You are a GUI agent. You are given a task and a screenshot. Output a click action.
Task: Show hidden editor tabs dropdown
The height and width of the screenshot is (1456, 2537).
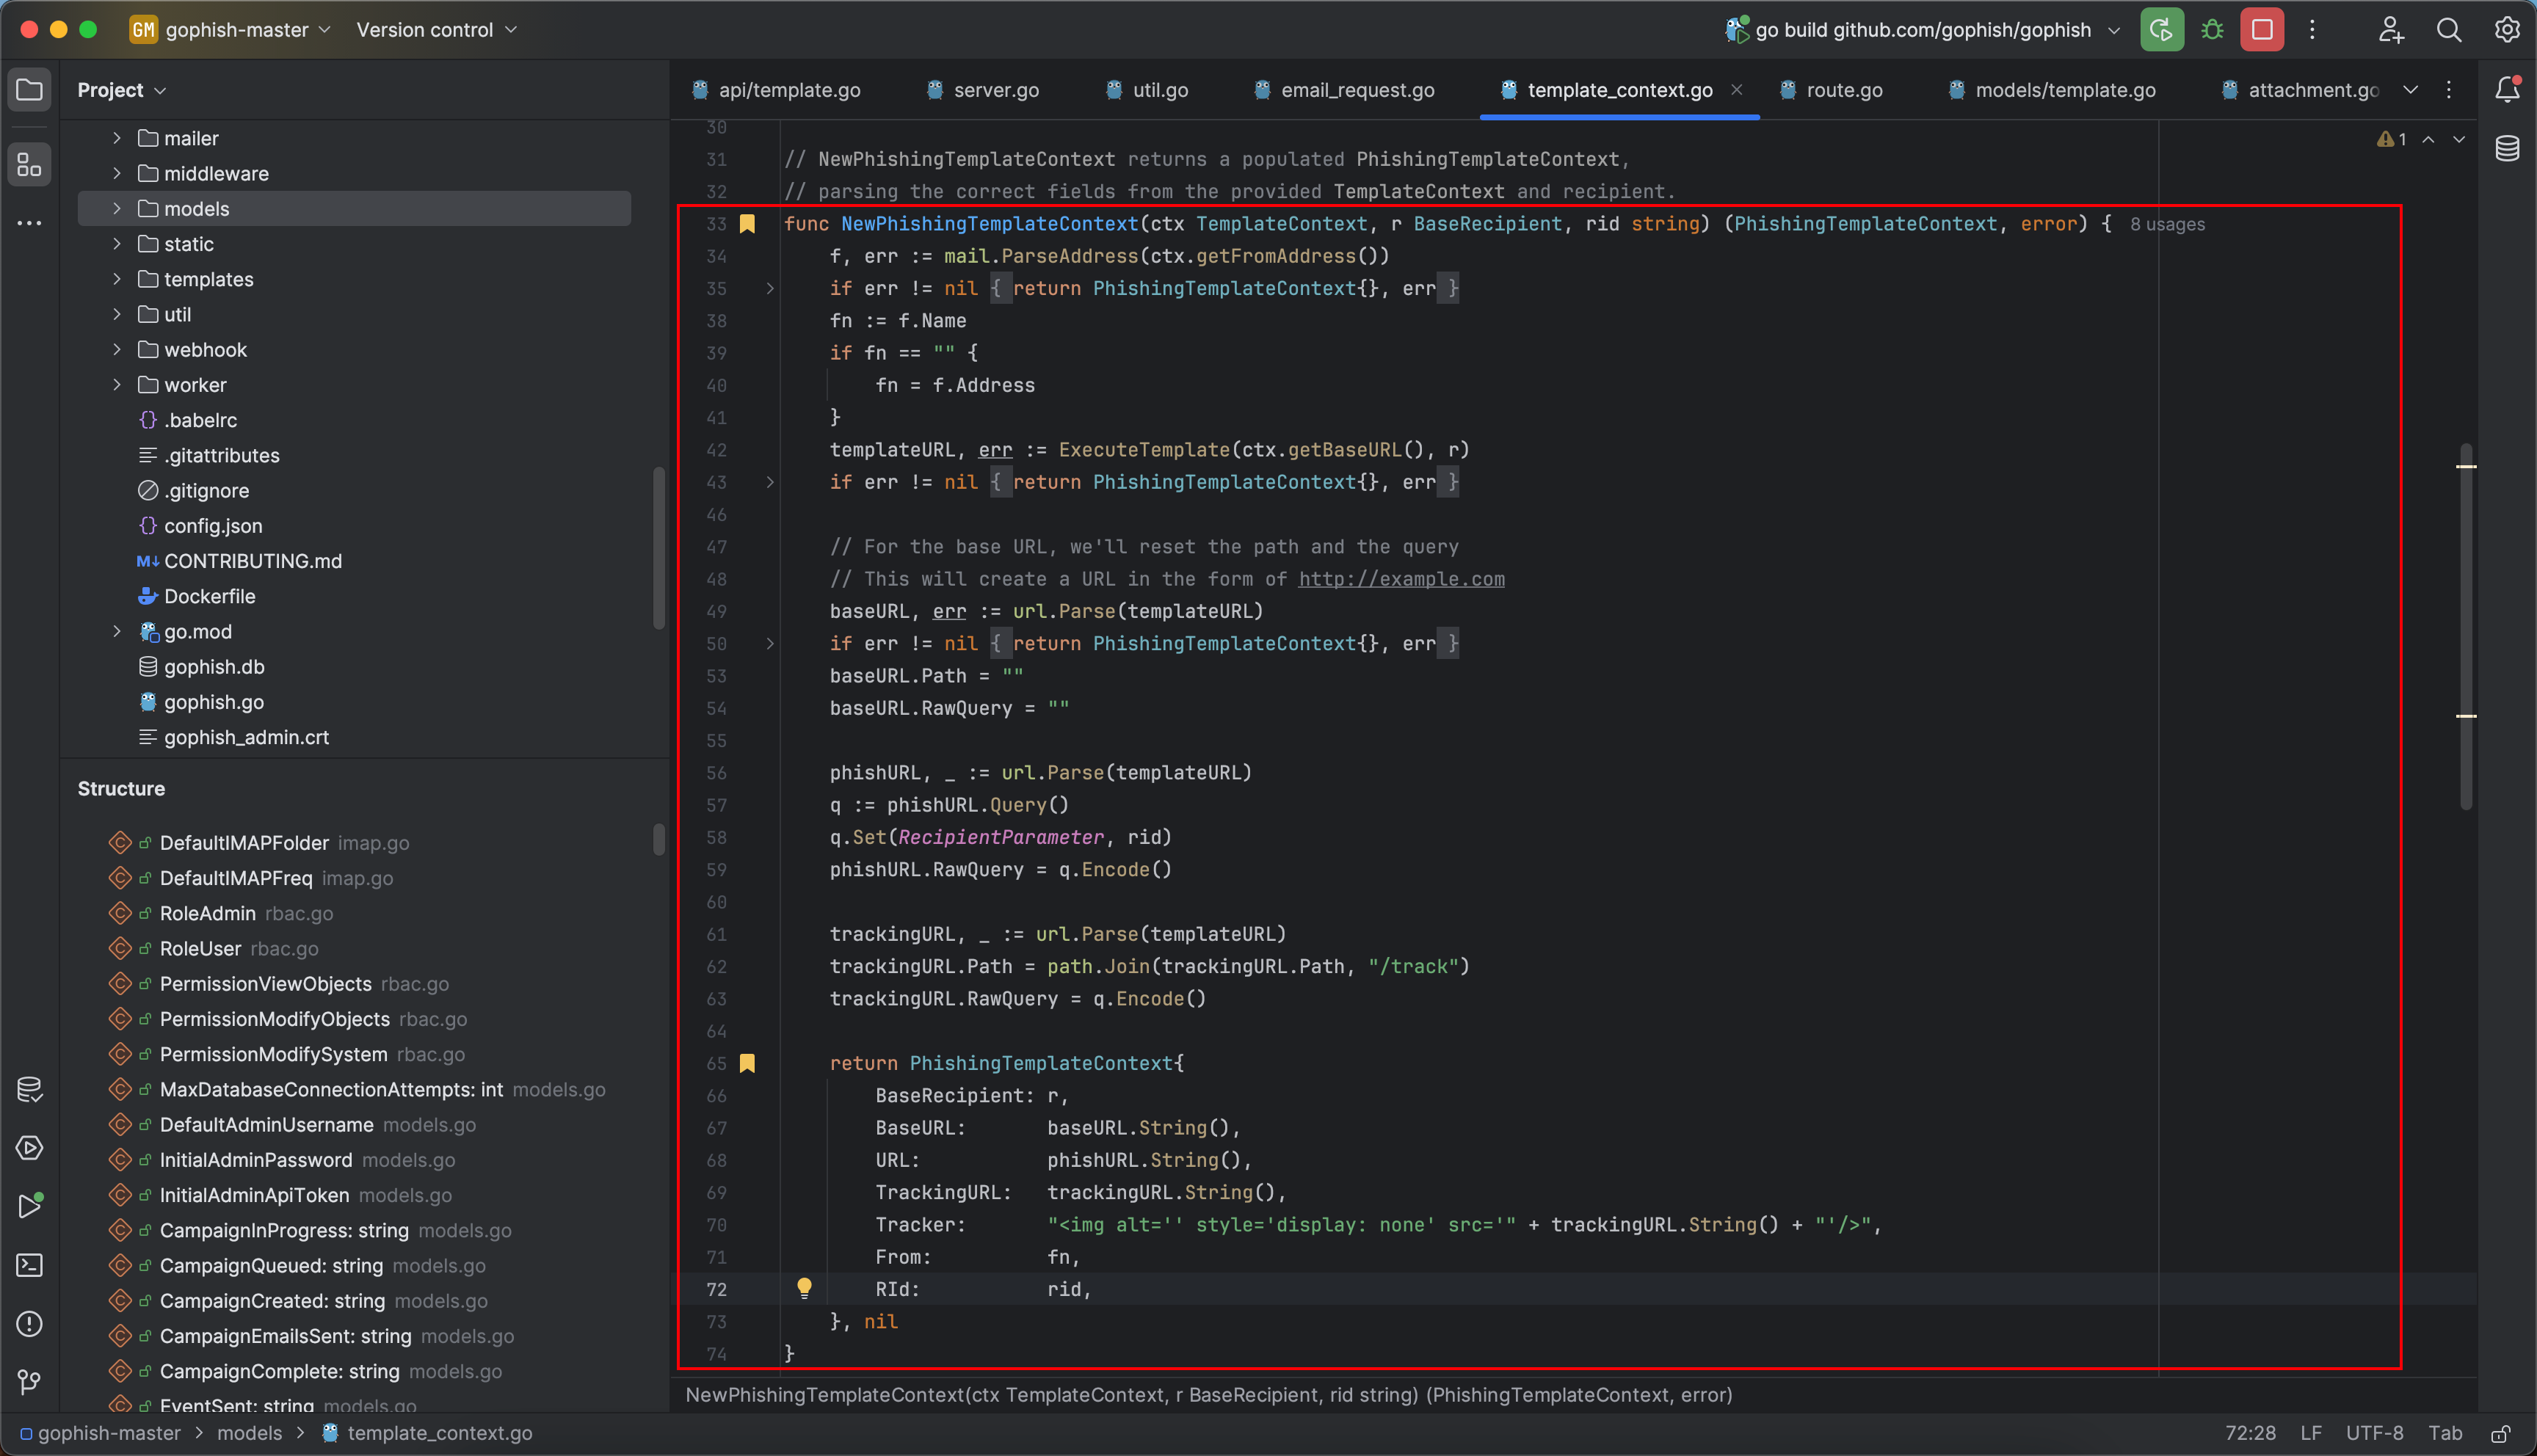(x=2411, y=90)
